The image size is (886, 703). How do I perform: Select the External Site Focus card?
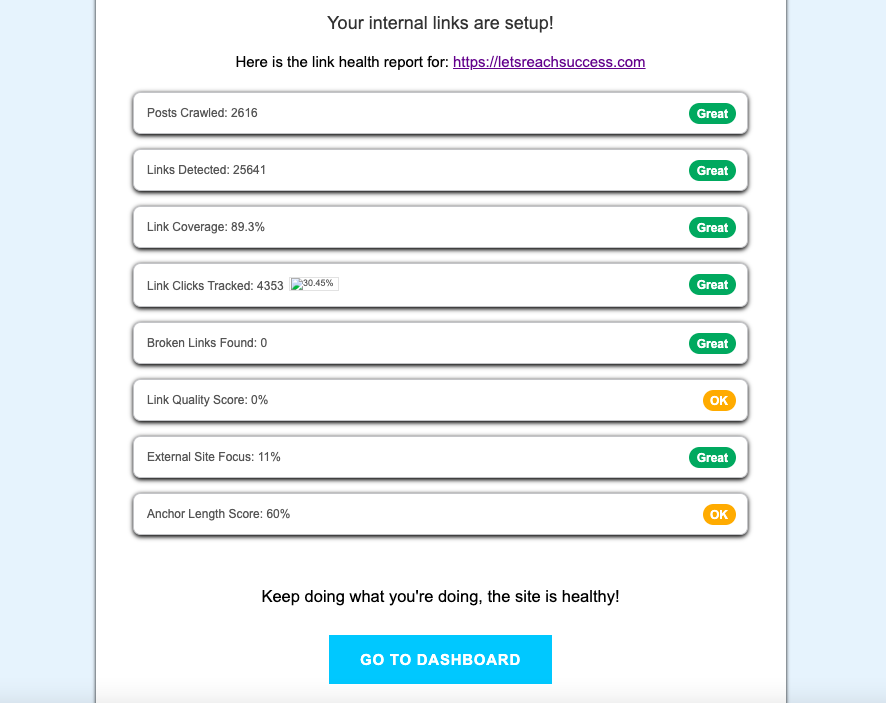(400, 457)
